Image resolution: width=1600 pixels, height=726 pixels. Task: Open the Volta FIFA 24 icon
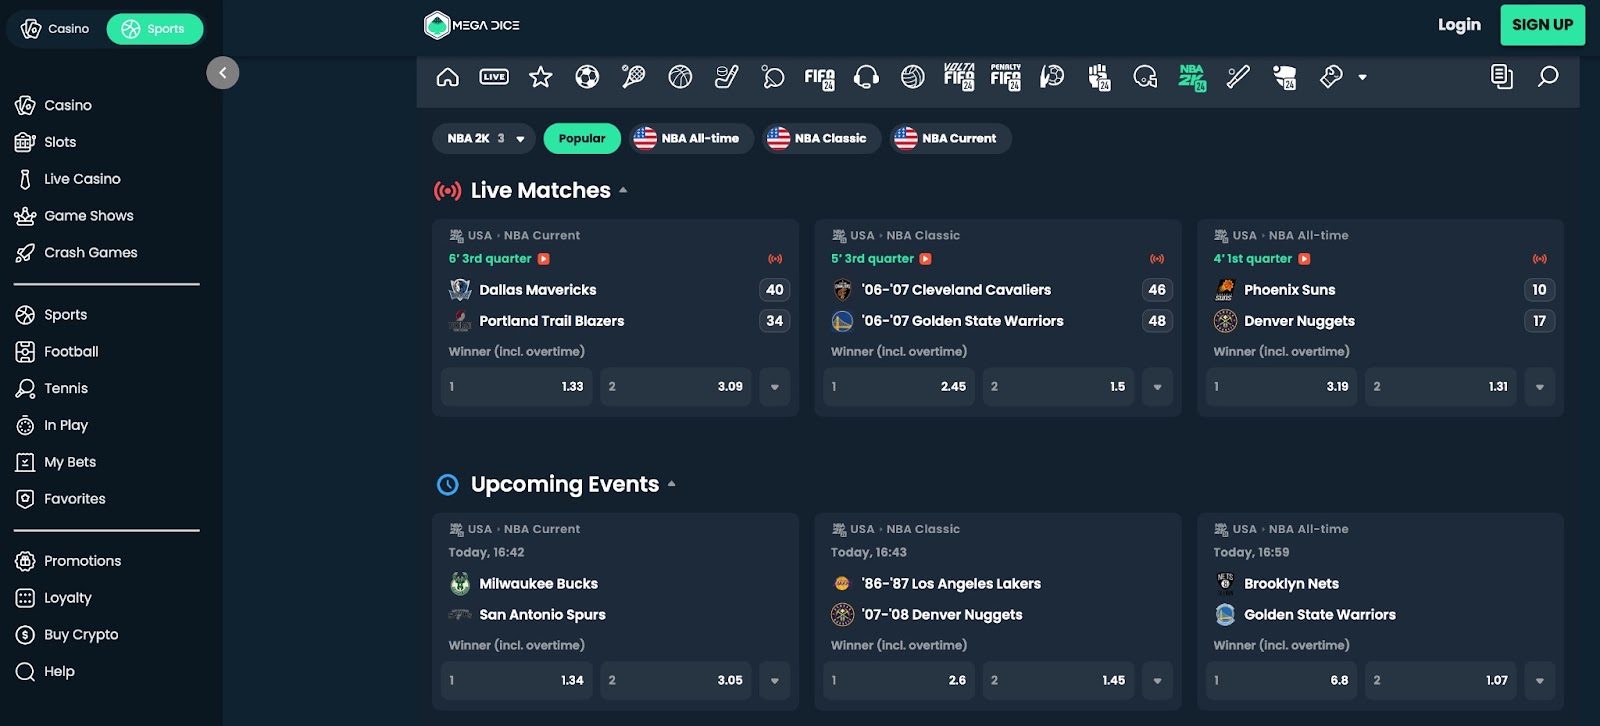pyautogui.click(x=959, y=77)
